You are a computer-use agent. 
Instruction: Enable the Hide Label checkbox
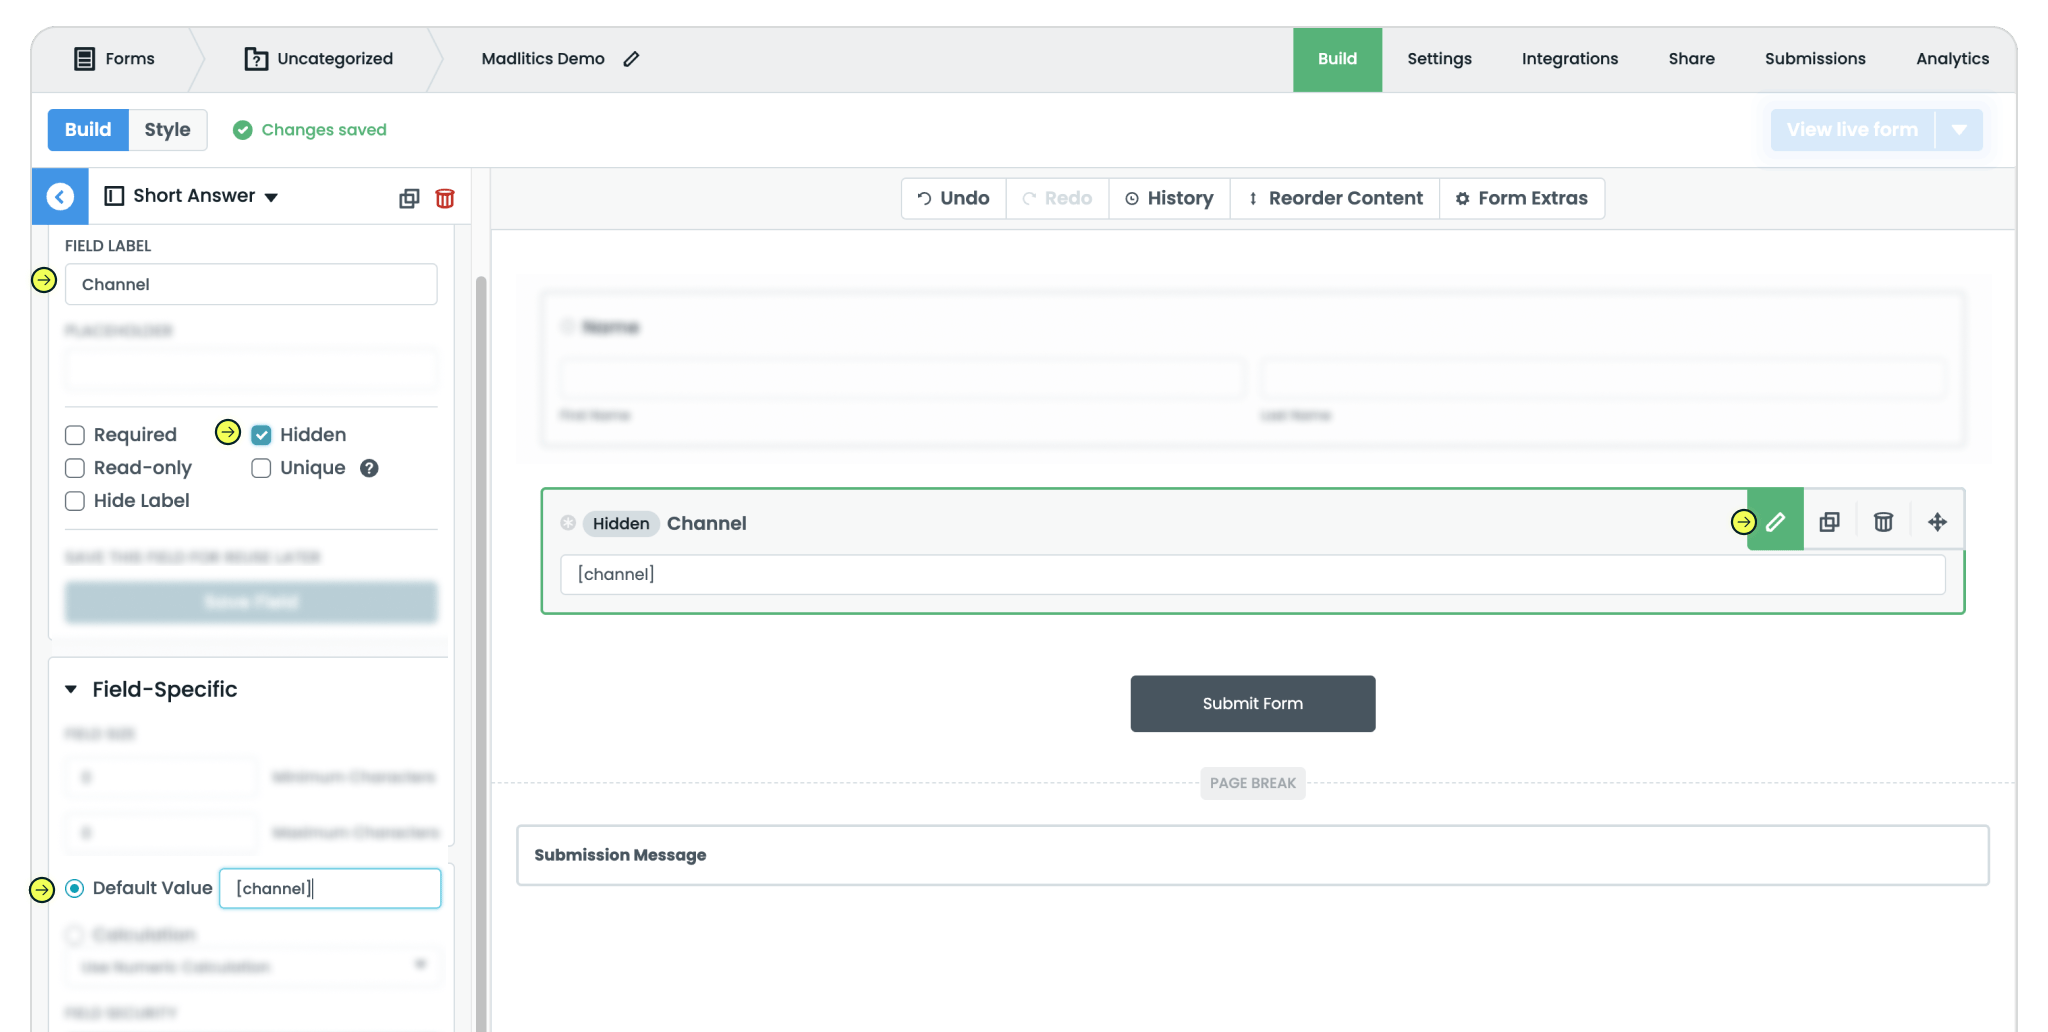[x=75, y=501]
